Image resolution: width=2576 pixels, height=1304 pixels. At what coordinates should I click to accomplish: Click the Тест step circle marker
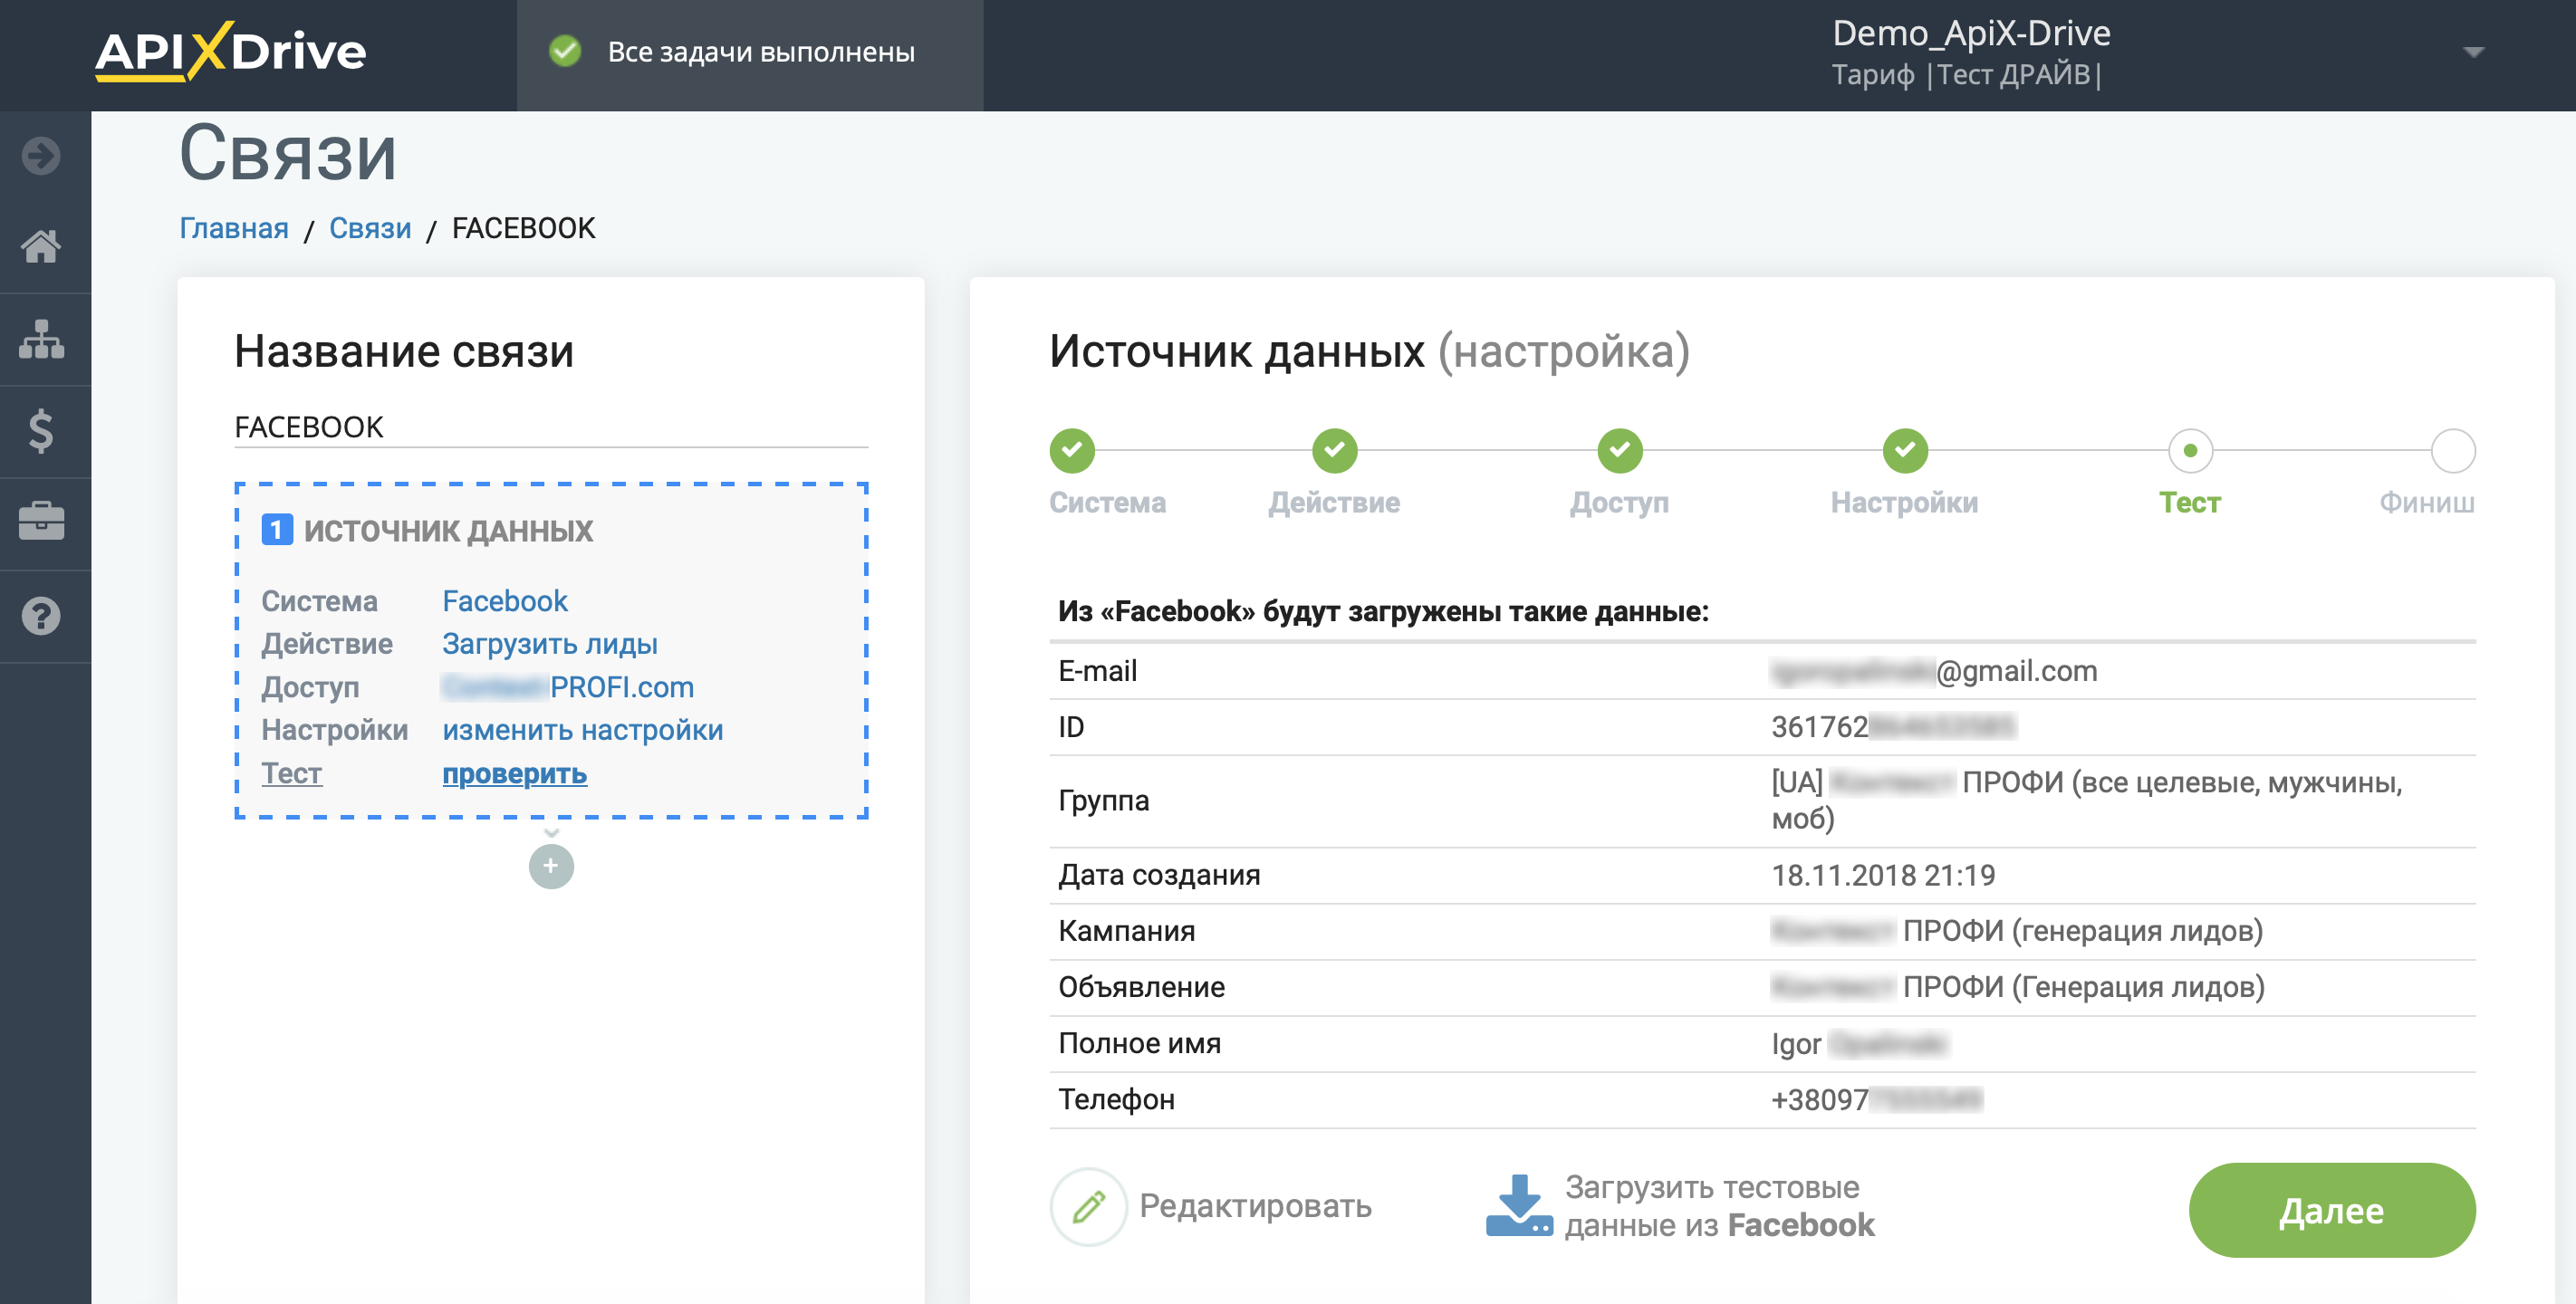click(x=2190, y=451)
